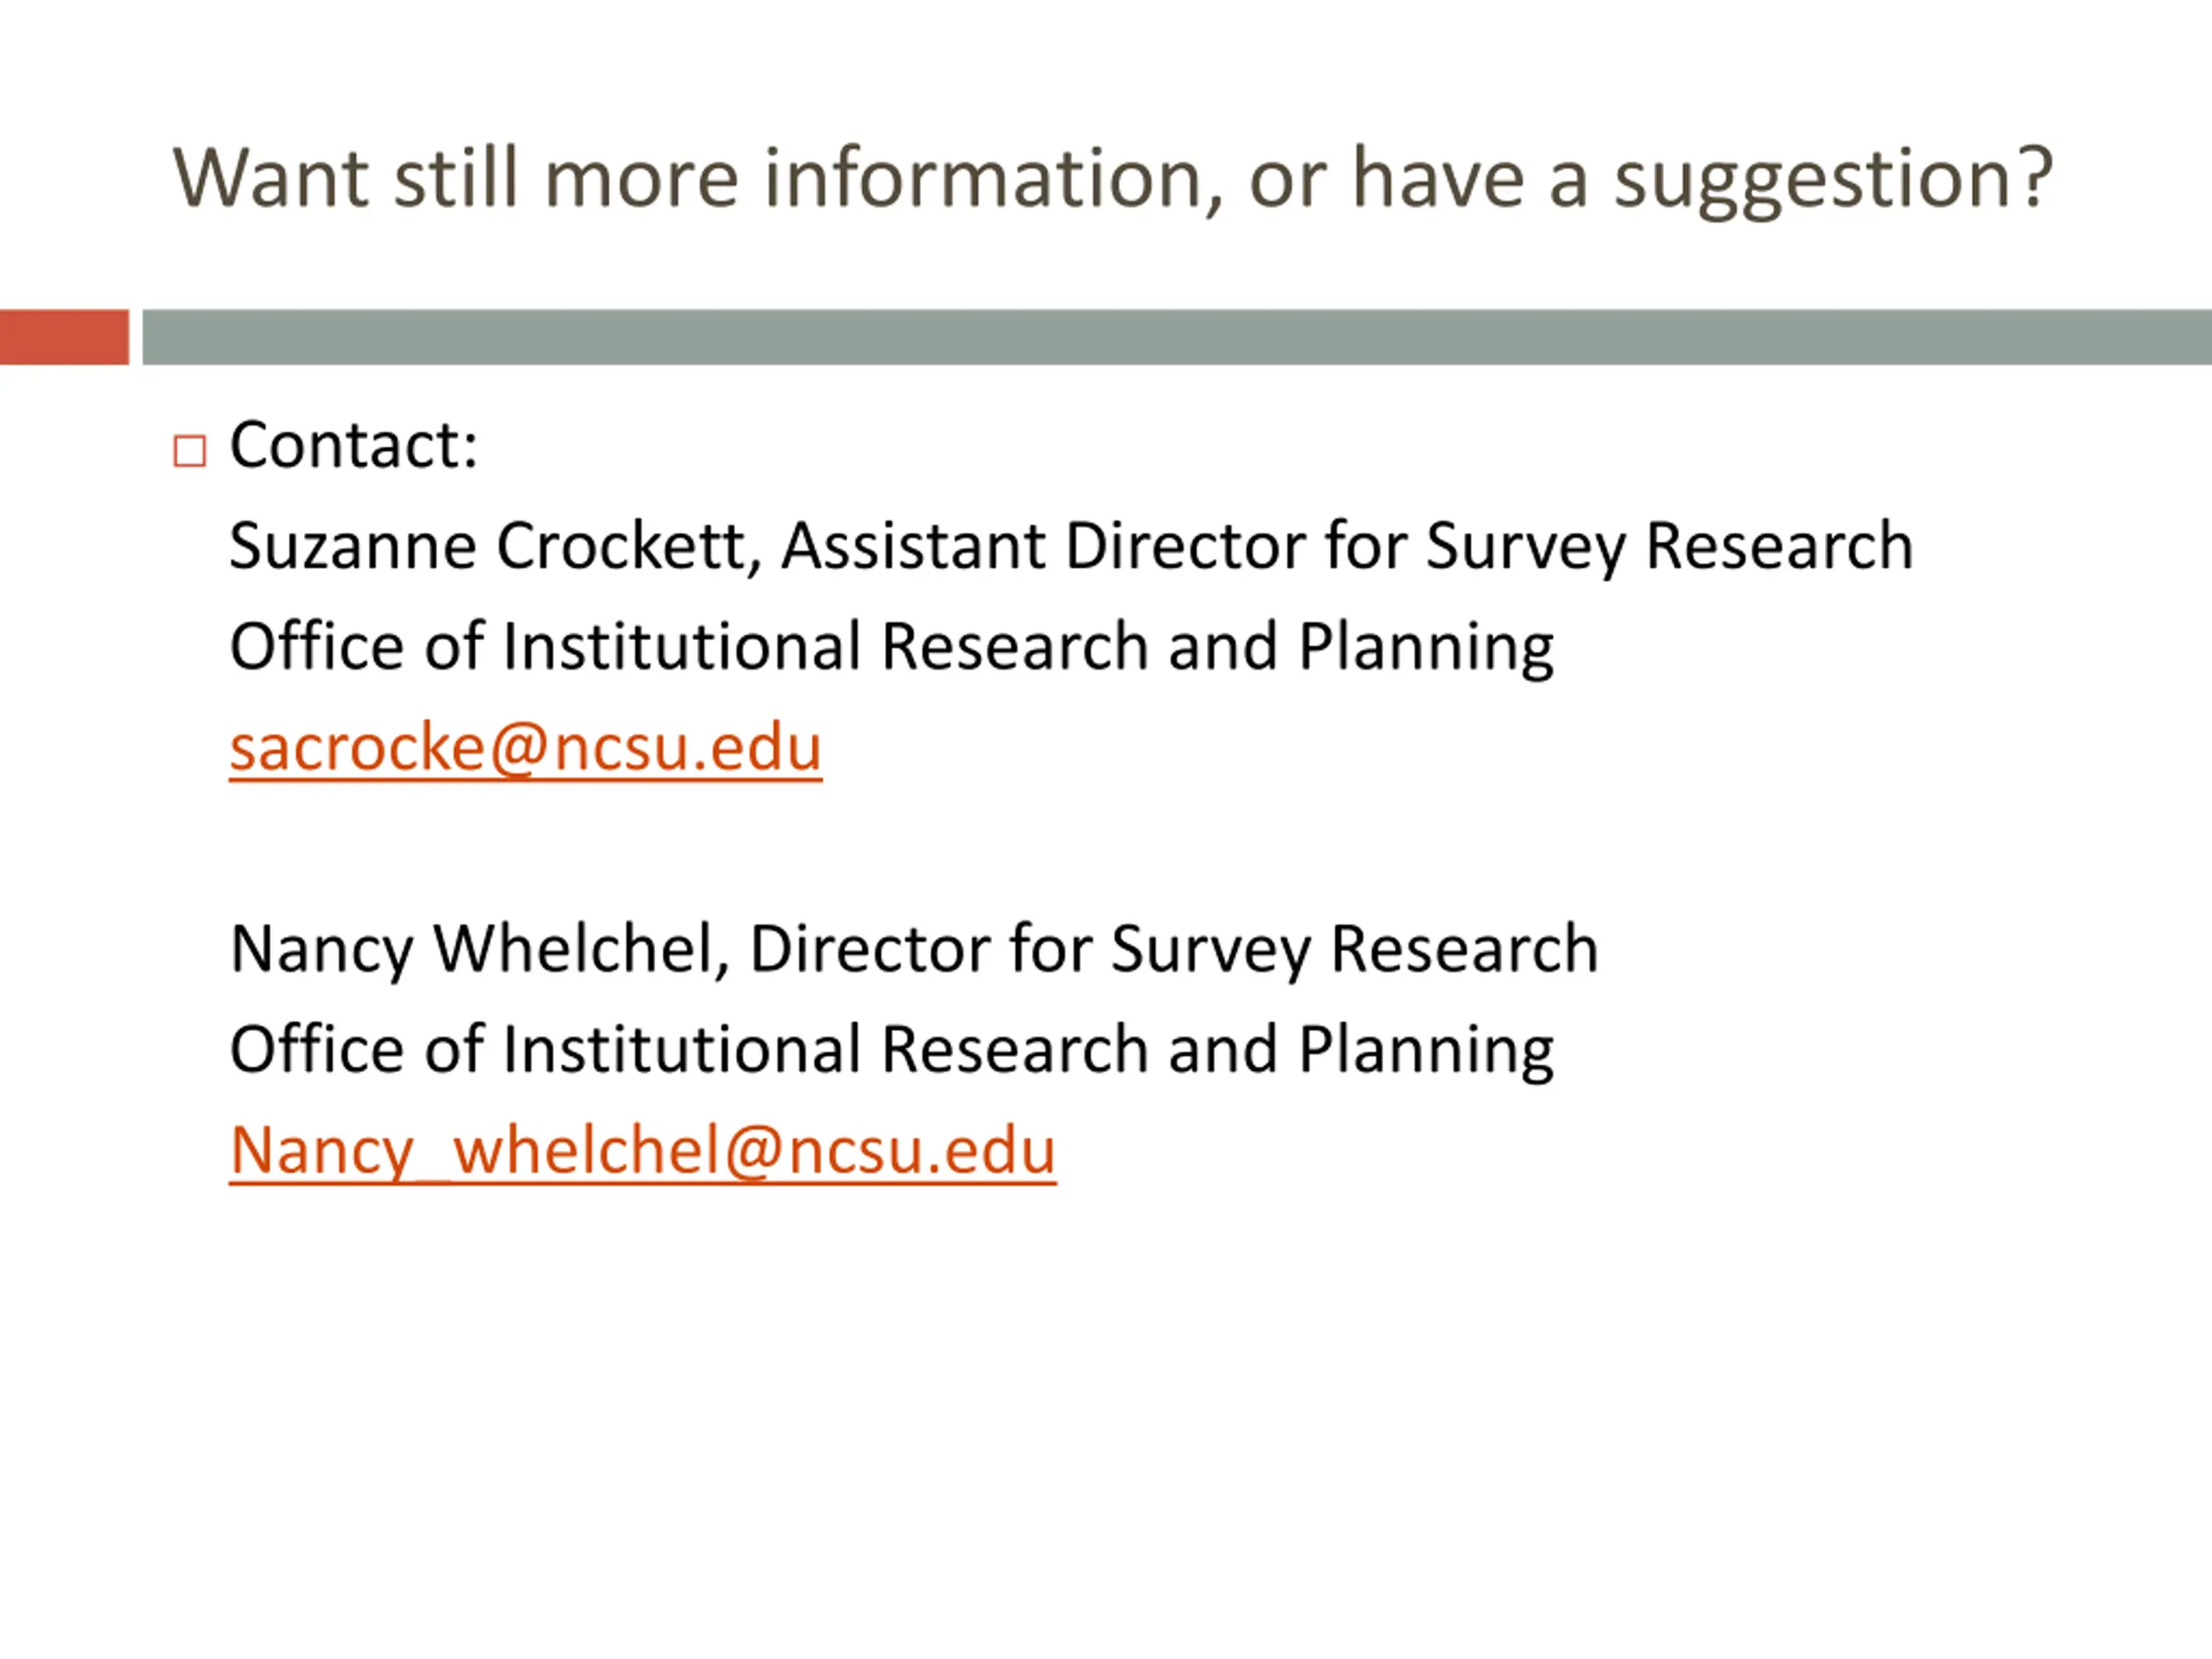Click the word 'suggestion?' in the title
The image size is (2212, 1659).
pos(1833,180)
